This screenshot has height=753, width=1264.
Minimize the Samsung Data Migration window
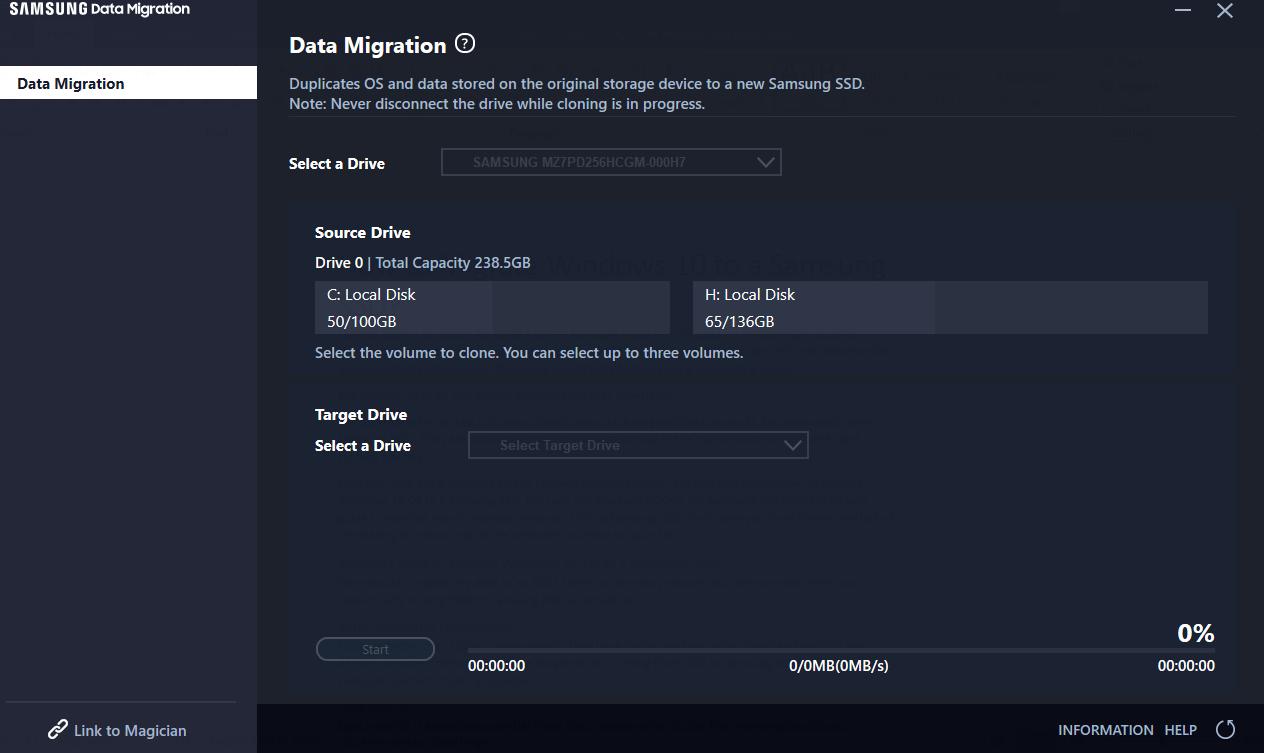pyautogui.click(x=1183, y=11)
